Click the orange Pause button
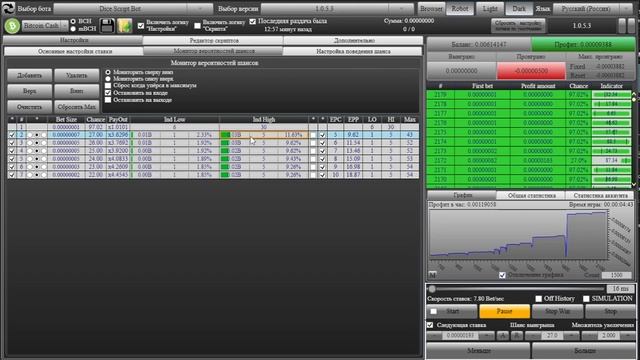Image resolution: width=640 pixels, height=360 pixels. point(504,311)
